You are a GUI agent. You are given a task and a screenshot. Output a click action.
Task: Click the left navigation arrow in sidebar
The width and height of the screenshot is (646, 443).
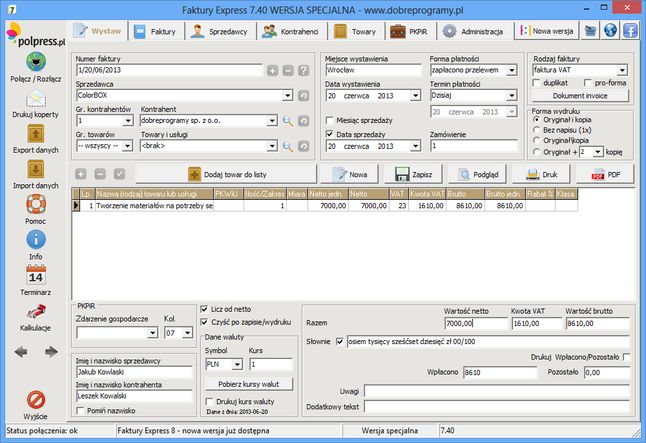tap(21, 352)
